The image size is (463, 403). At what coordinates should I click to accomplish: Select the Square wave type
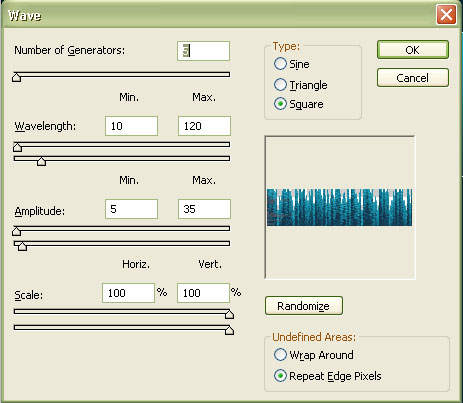[x=280, y=104]
